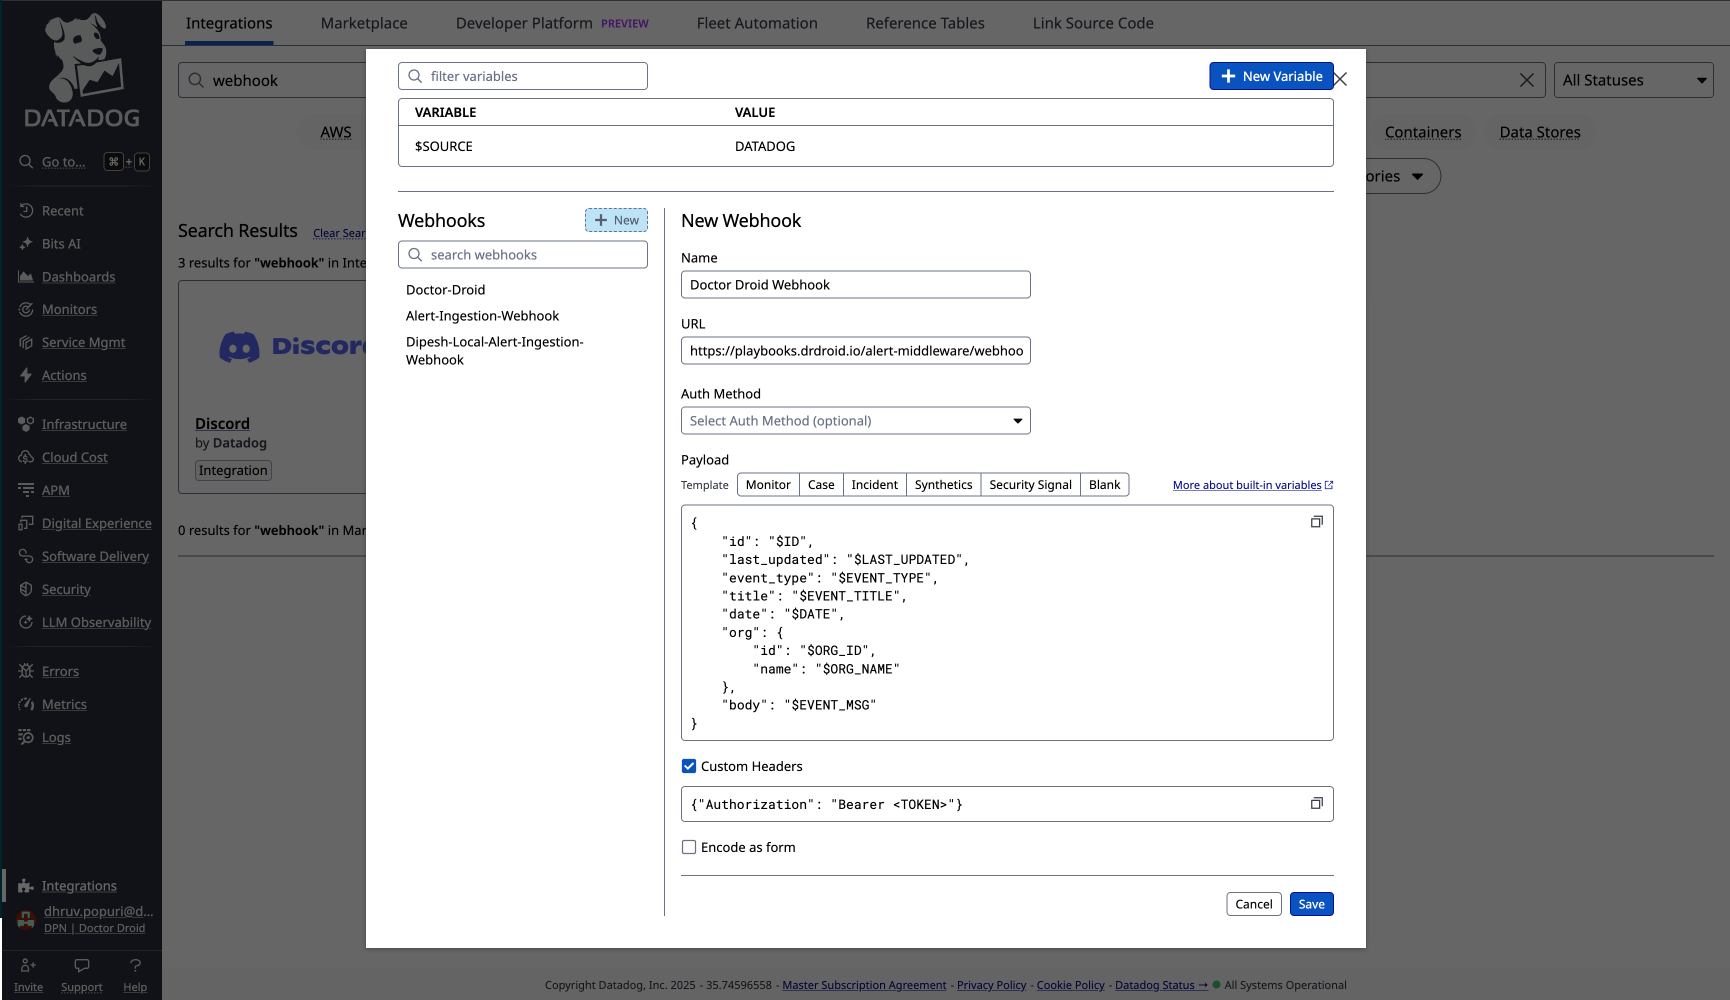Select the Incident payload template
This screenshot has width=1730, height=1000.
[x=875, y=485]
